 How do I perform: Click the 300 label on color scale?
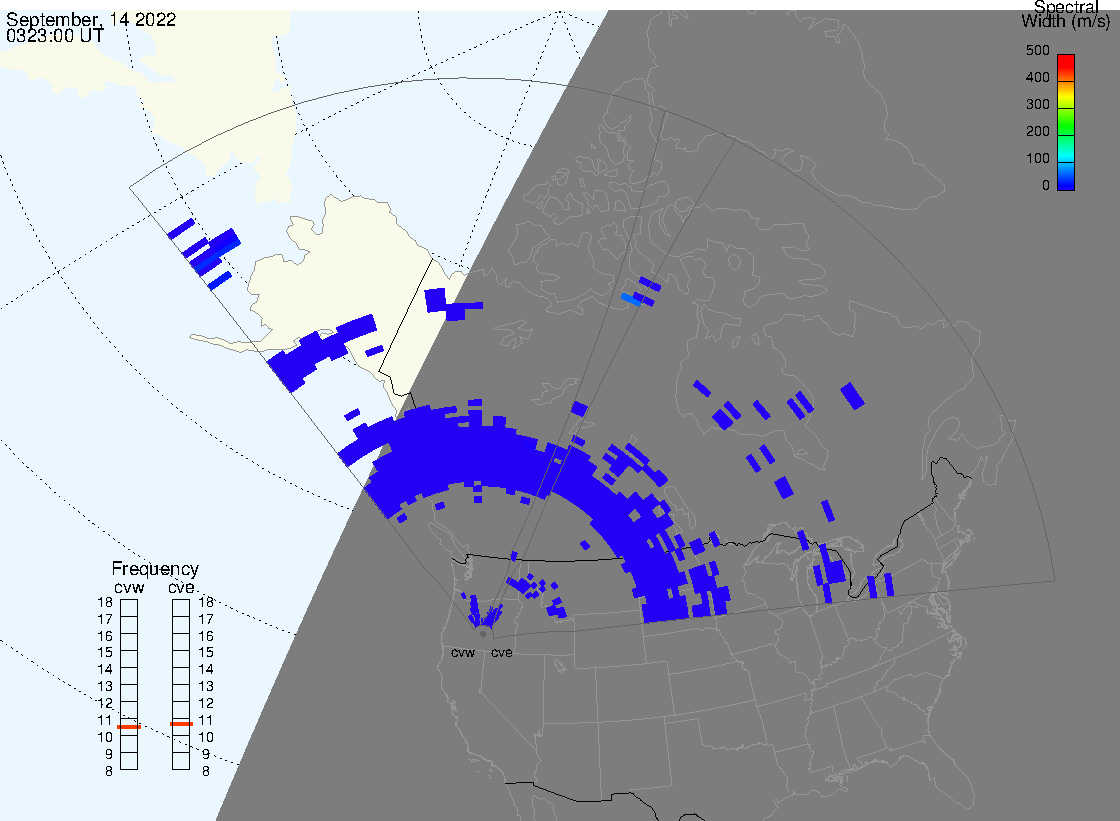pyautogui.click(x=1037, y=104)
